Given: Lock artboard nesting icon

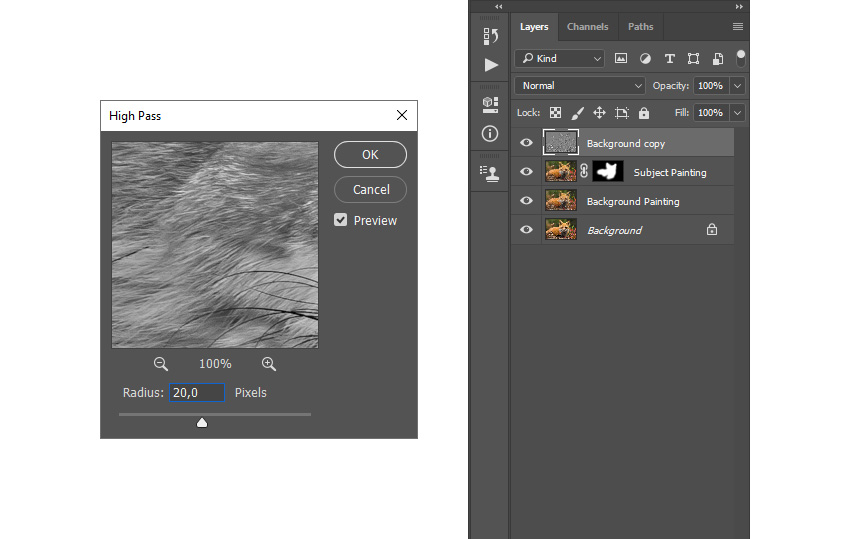Looking at the screenshot, I should point(622,113).
